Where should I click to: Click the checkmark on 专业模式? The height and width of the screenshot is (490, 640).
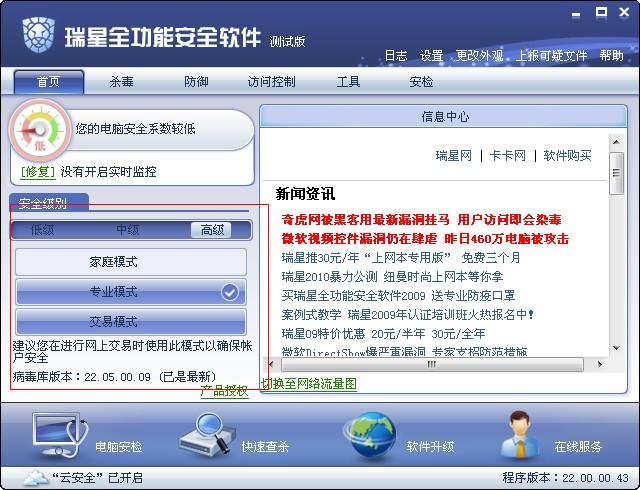[230, 292]
